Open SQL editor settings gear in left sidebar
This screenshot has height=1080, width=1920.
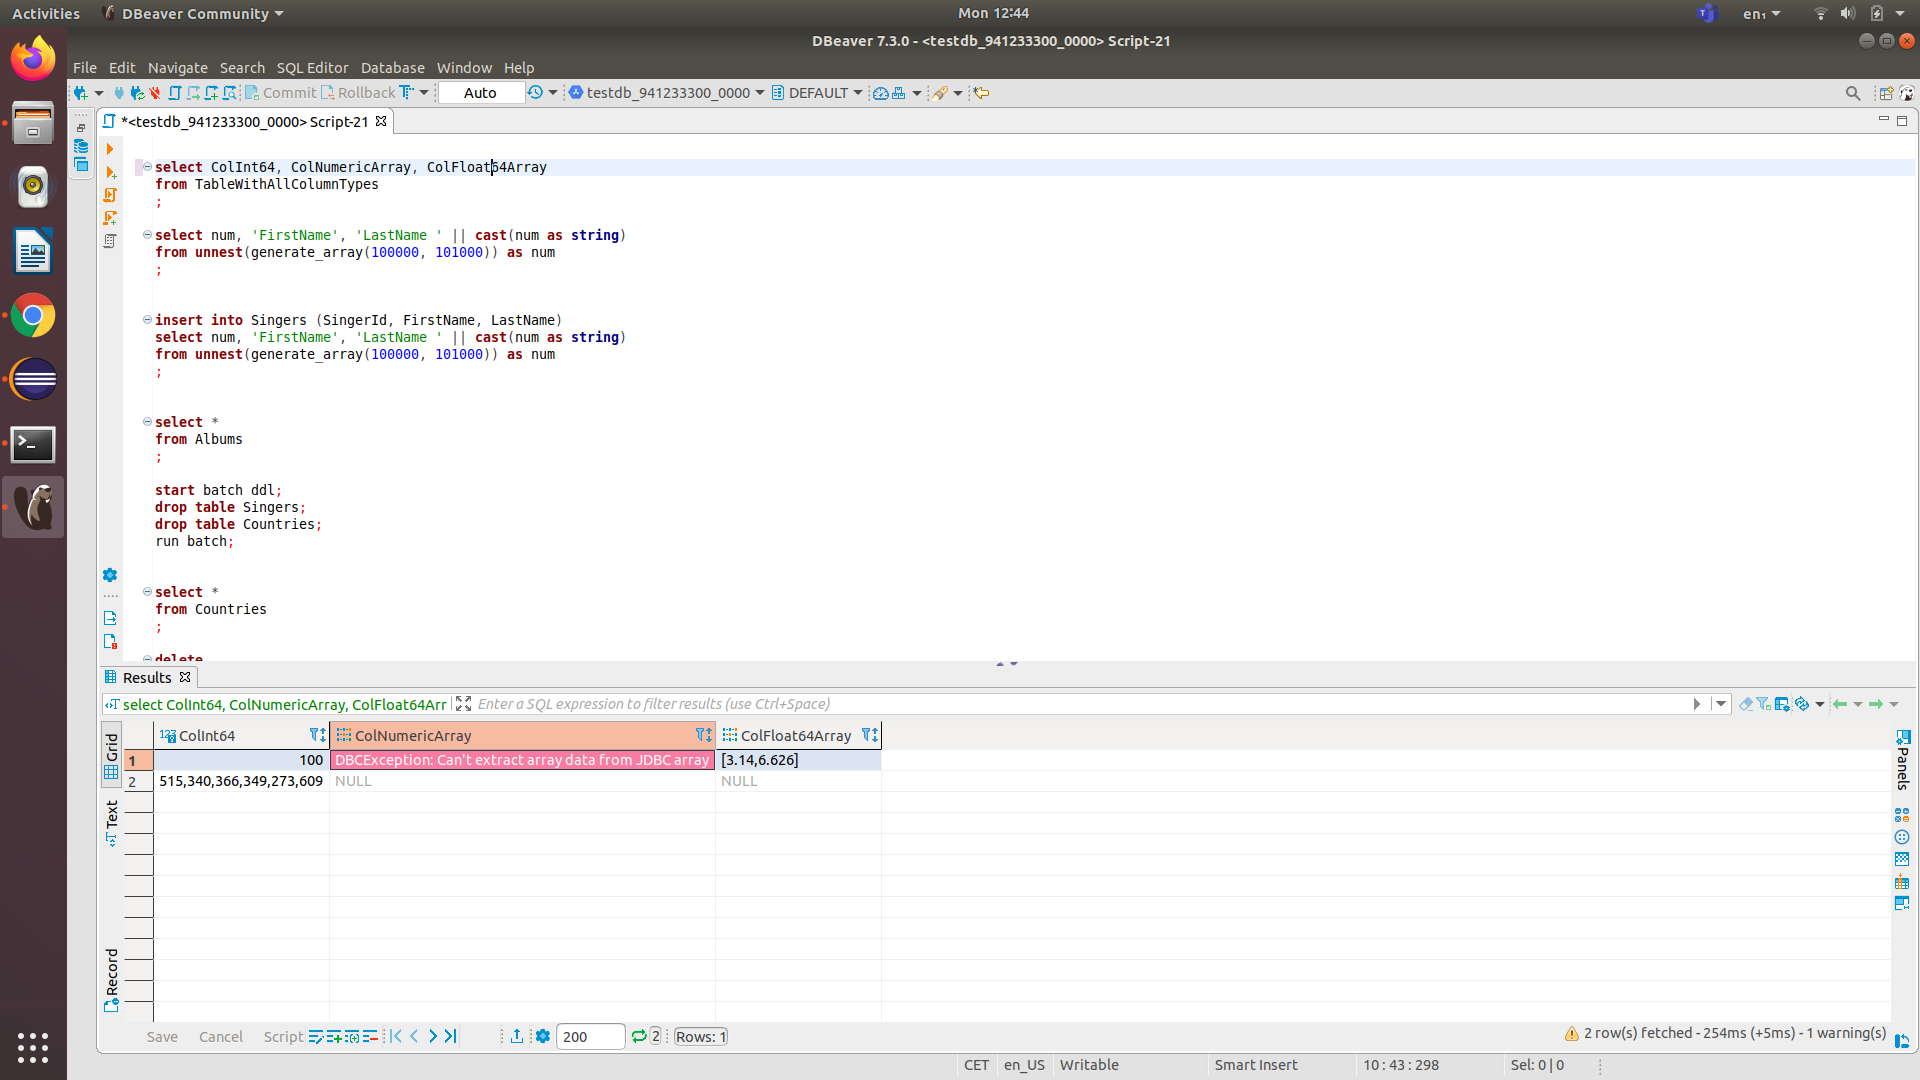point(110,575)
